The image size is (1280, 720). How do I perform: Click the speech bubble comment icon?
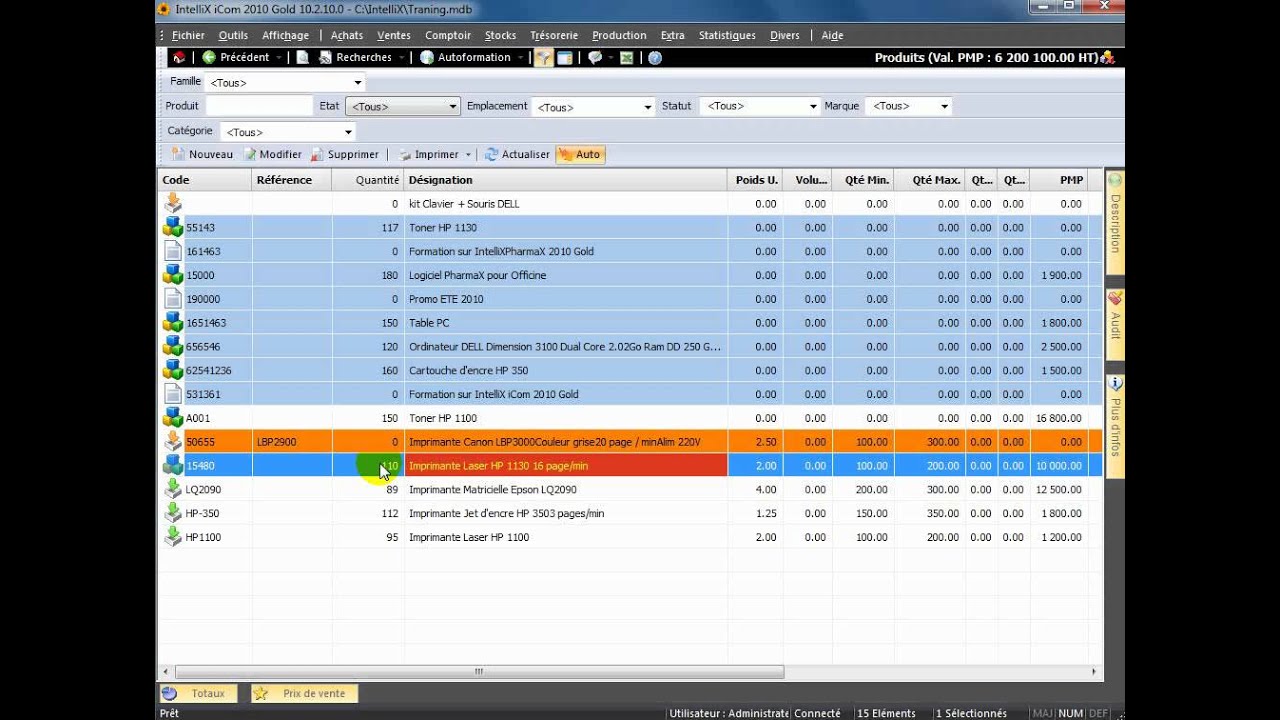(x=595, y=58)
